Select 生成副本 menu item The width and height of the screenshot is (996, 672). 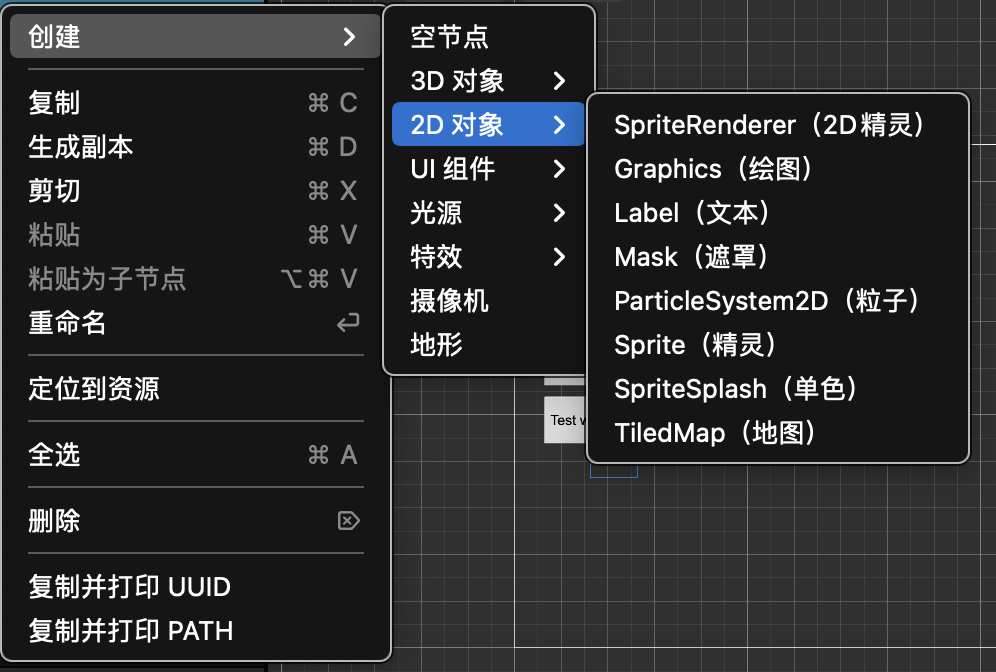click(x=195, y=147)
